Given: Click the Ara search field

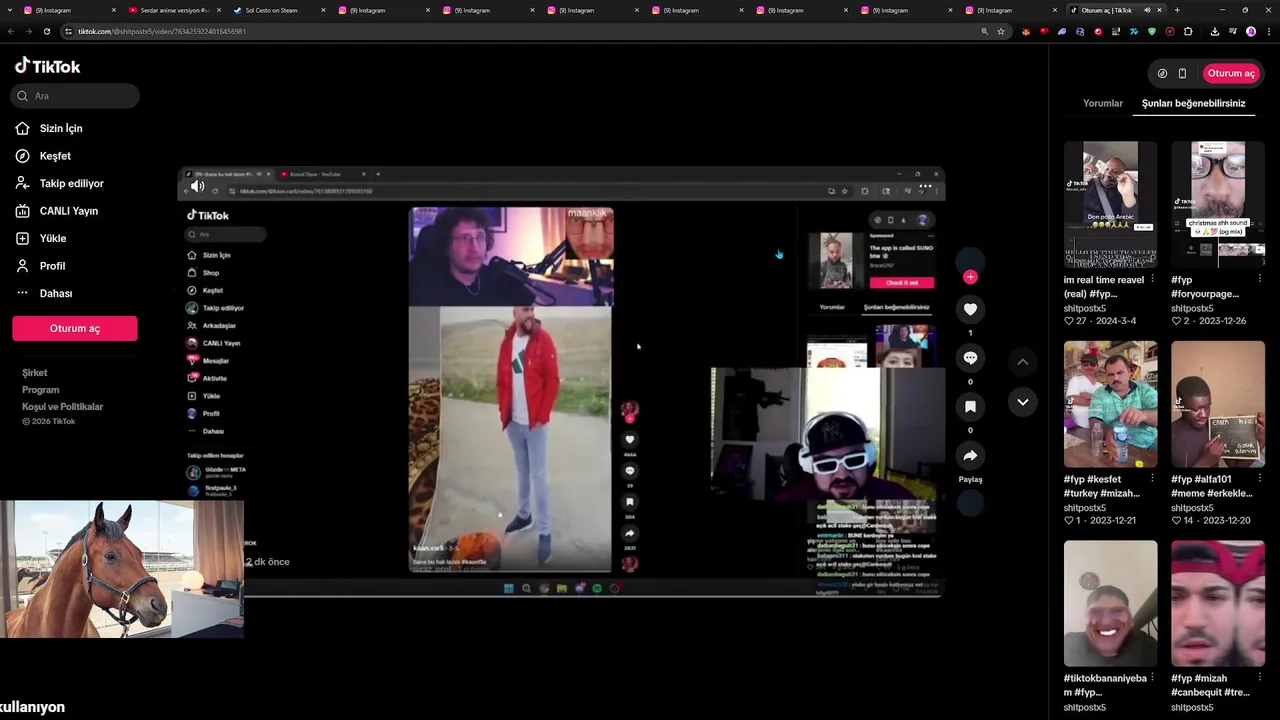Looking at the screenshot, I should tap(76, 96).
